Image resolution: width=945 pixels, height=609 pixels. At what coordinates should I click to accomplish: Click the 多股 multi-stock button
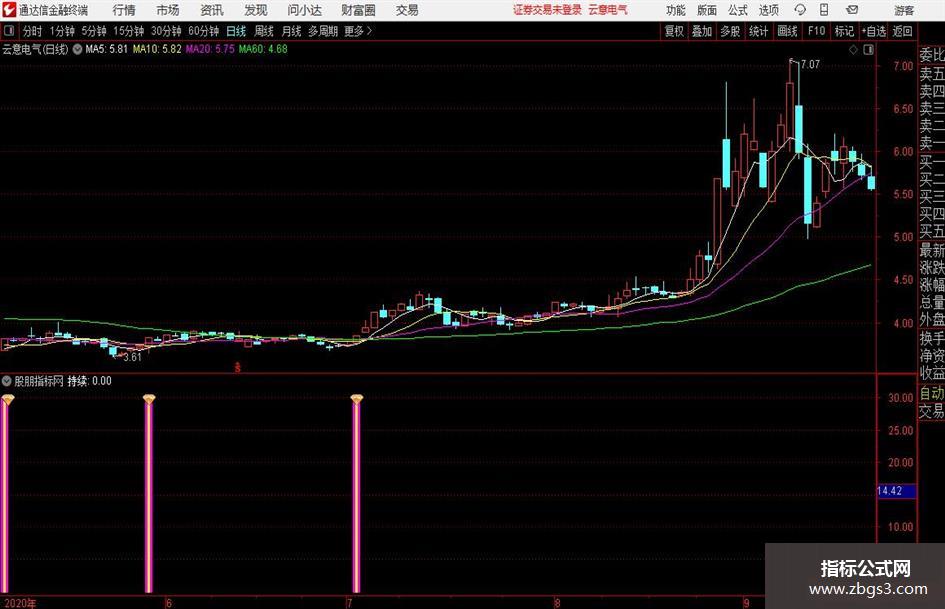click(x=730, y=31)
